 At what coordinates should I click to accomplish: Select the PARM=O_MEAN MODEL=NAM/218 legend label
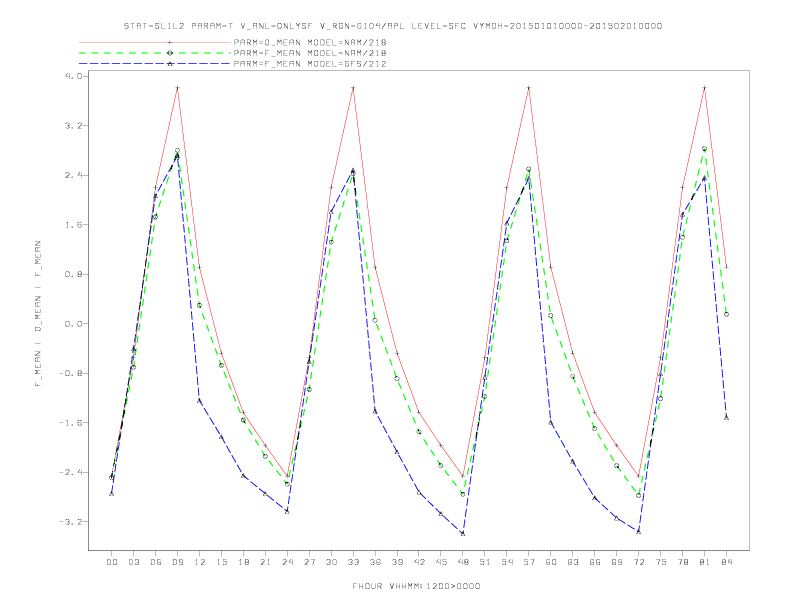tap(310, 42)
